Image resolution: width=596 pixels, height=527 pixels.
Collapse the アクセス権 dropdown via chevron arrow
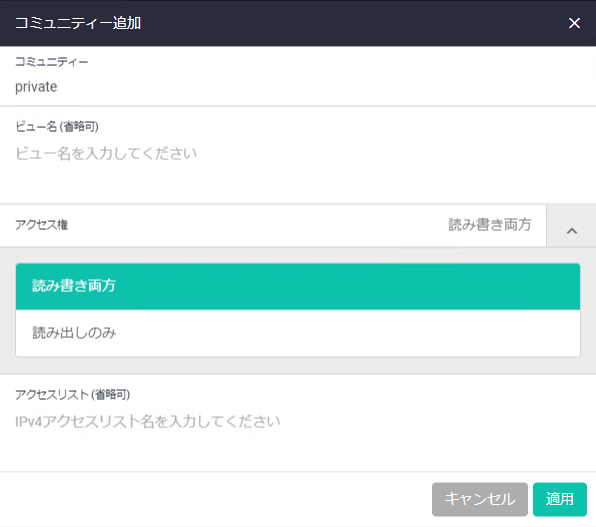(x=572, y=231)
